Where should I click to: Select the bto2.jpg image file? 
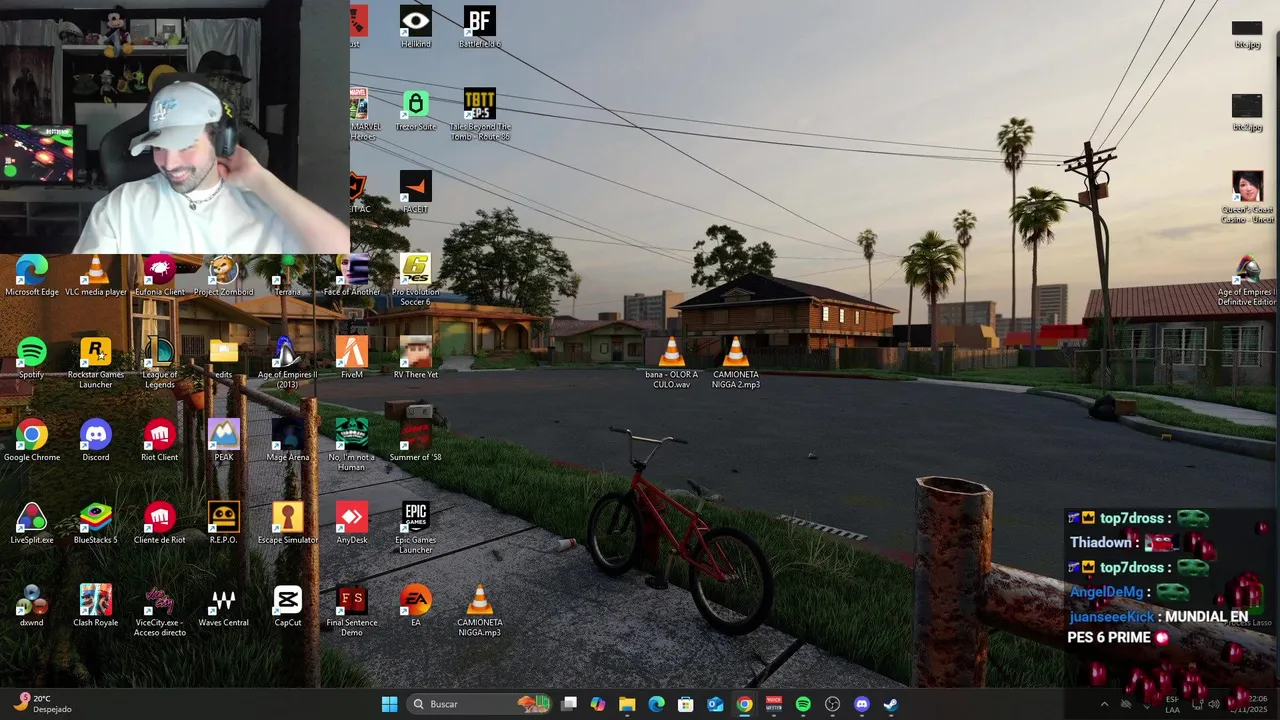click(1247, 113)
